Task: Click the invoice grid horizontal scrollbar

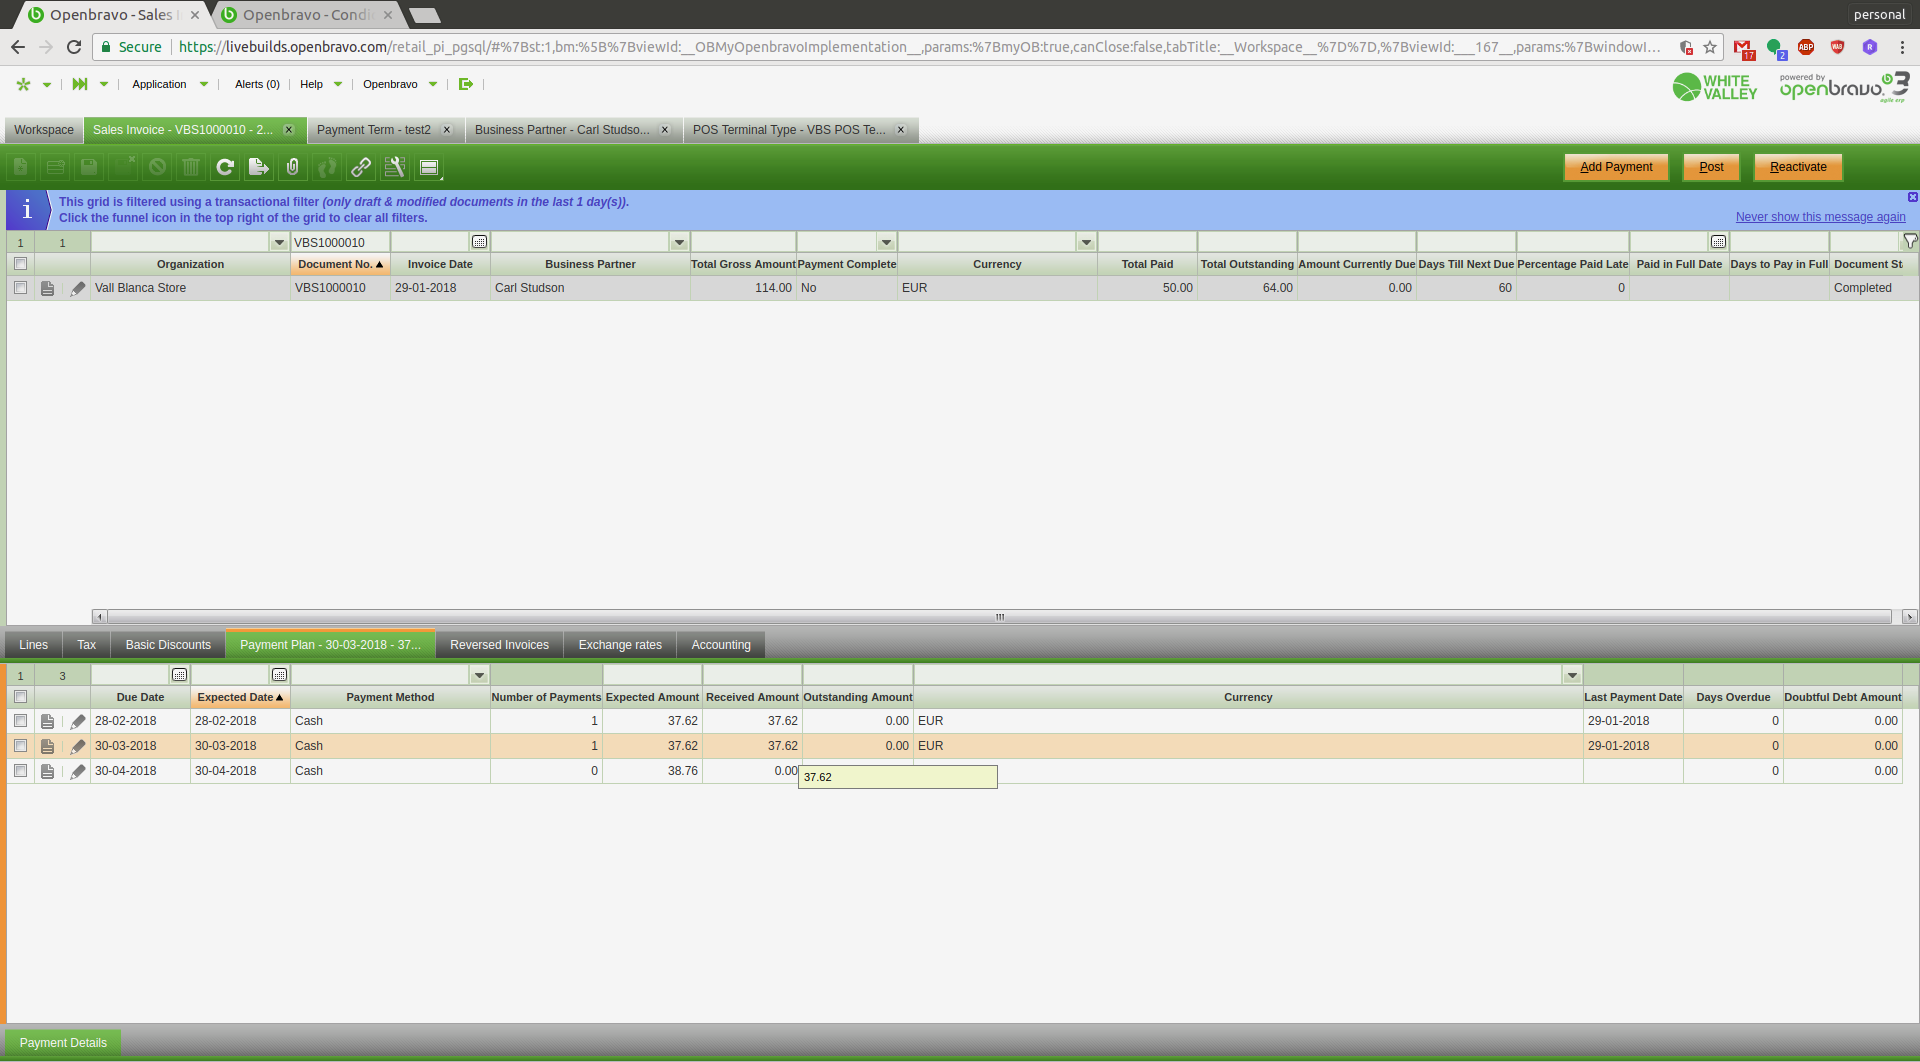Action: click(x=1000, y=617)
